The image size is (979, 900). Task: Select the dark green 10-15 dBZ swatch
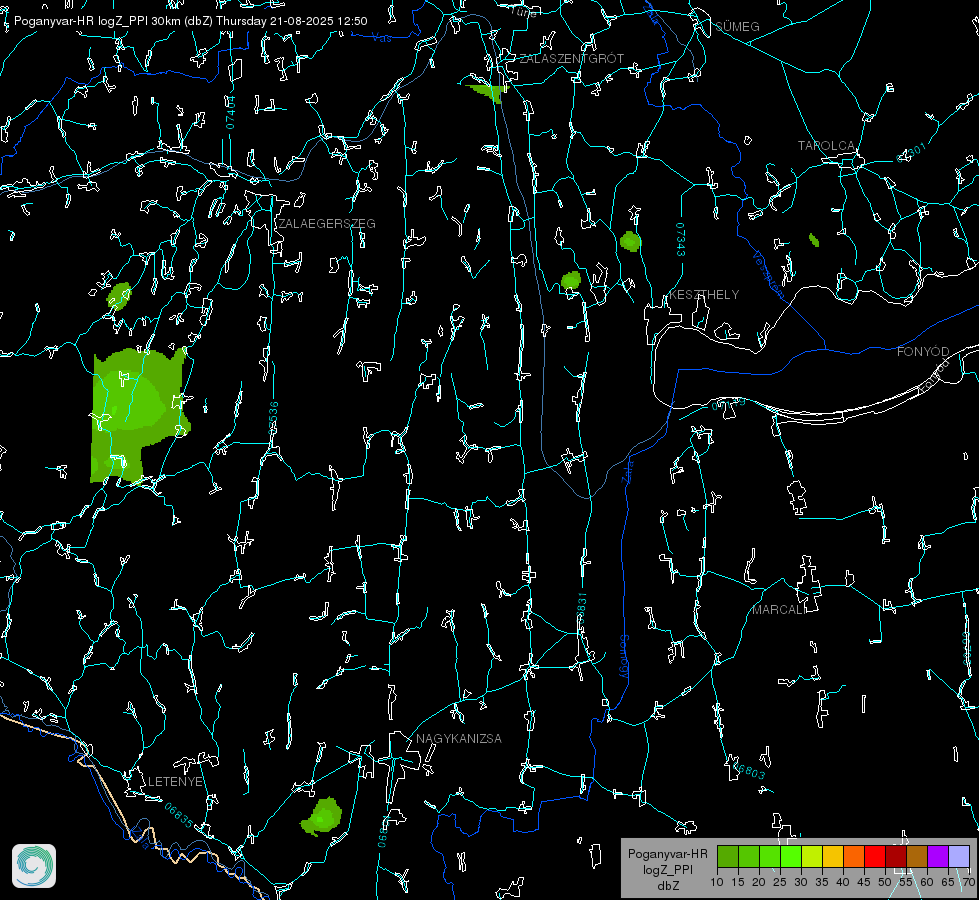[x=727, y=856]
